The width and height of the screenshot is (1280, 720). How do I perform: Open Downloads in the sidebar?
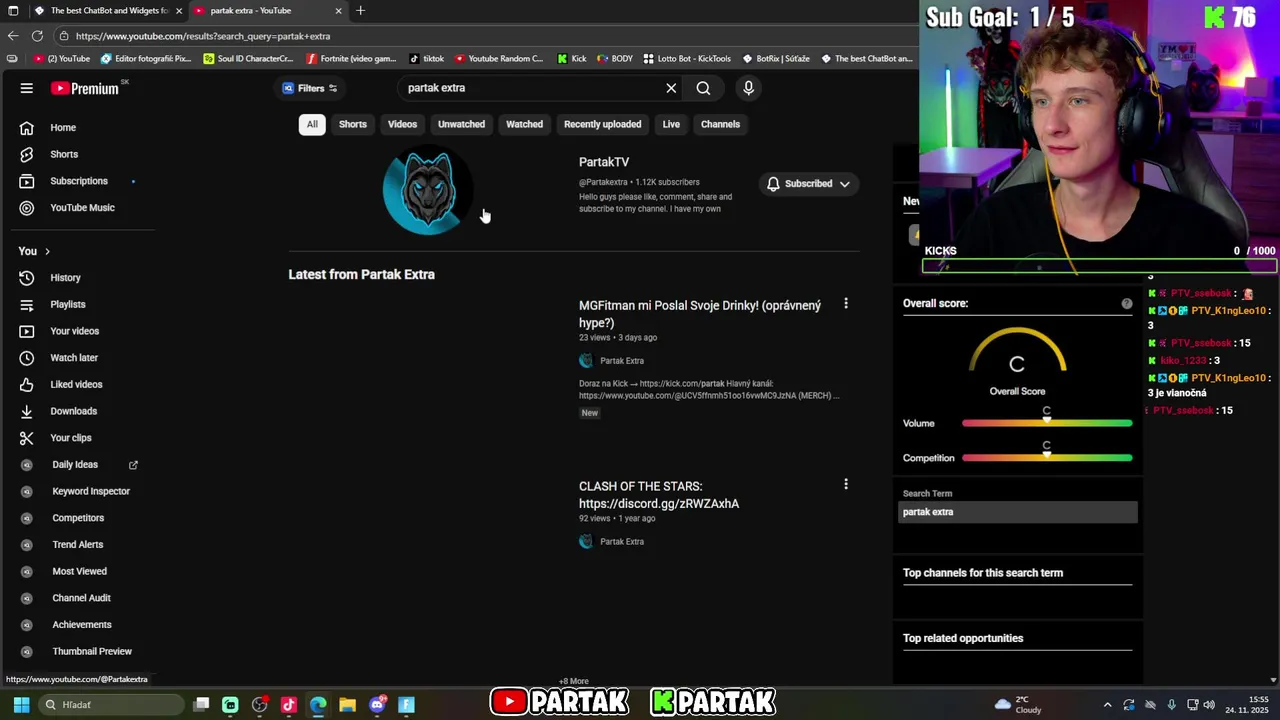(x=73, y=411)
